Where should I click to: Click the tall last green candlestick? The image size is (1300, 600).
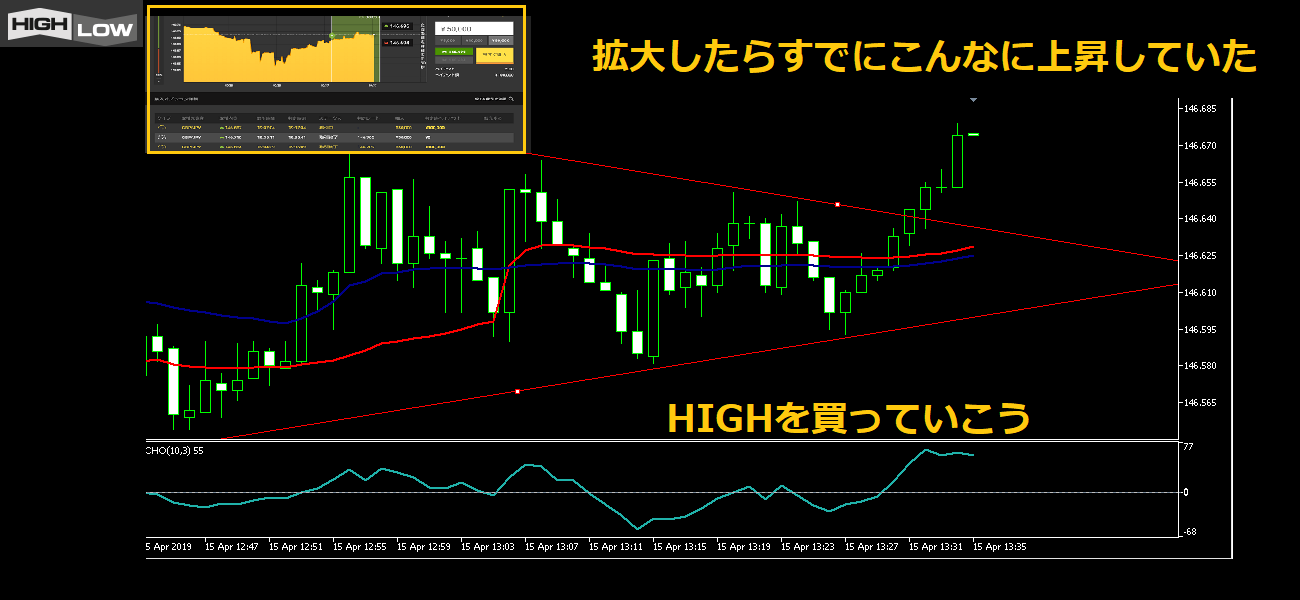[957, 161]
